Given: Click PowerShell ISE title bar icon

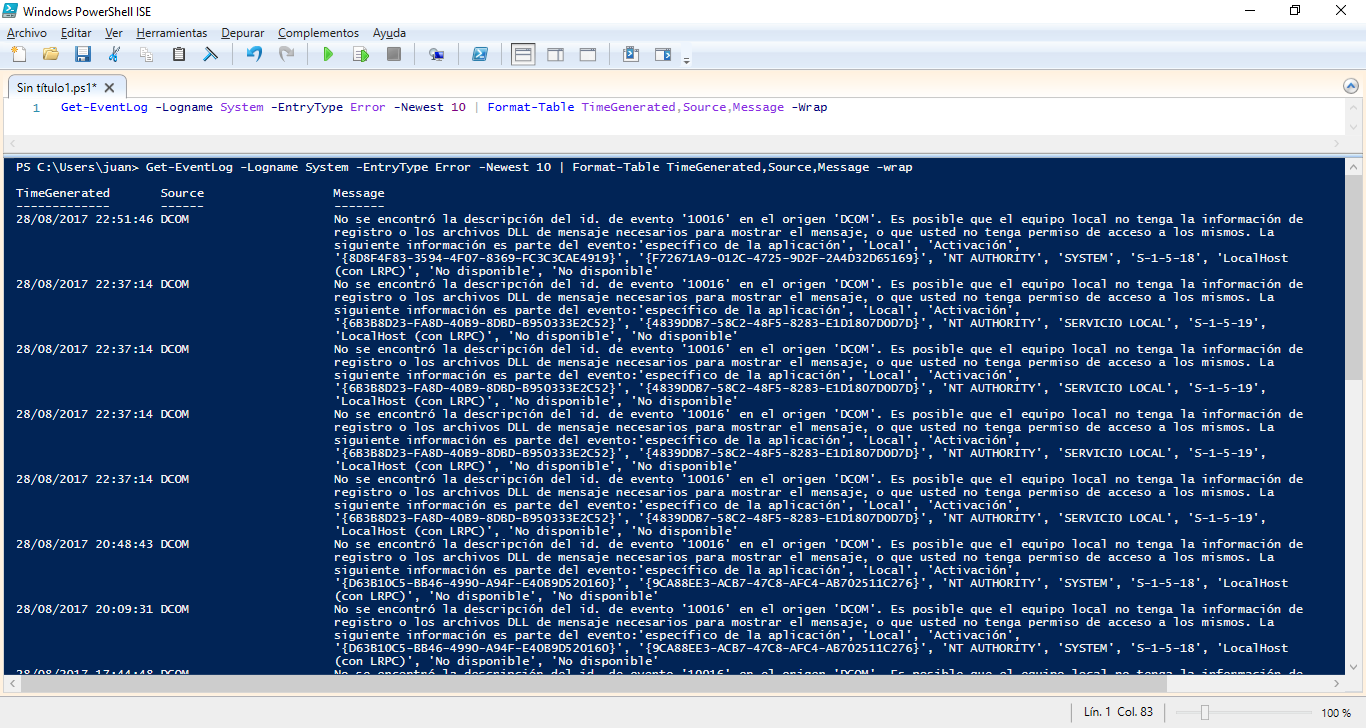Looking at the screenshot, I should coord(11,11).
